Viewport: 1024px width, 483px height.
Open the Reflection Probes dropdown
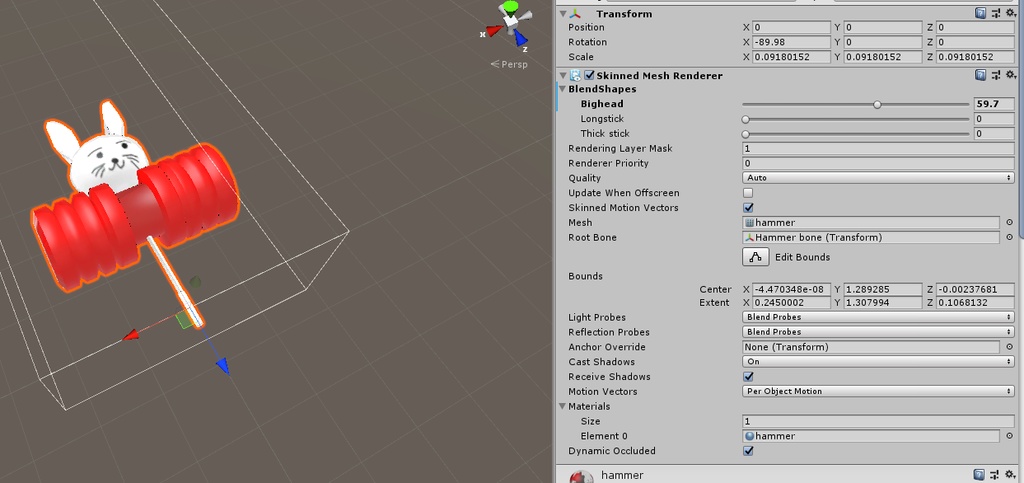878,332
